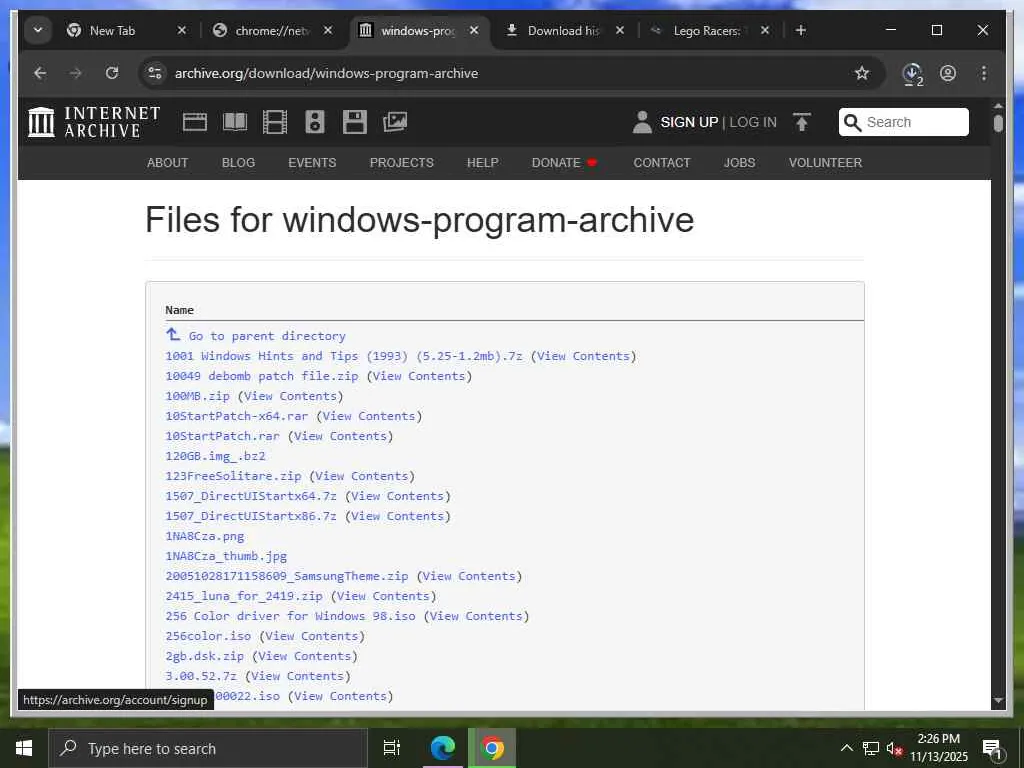Open the Software floppy disk icon

click(x=355, y=122)
